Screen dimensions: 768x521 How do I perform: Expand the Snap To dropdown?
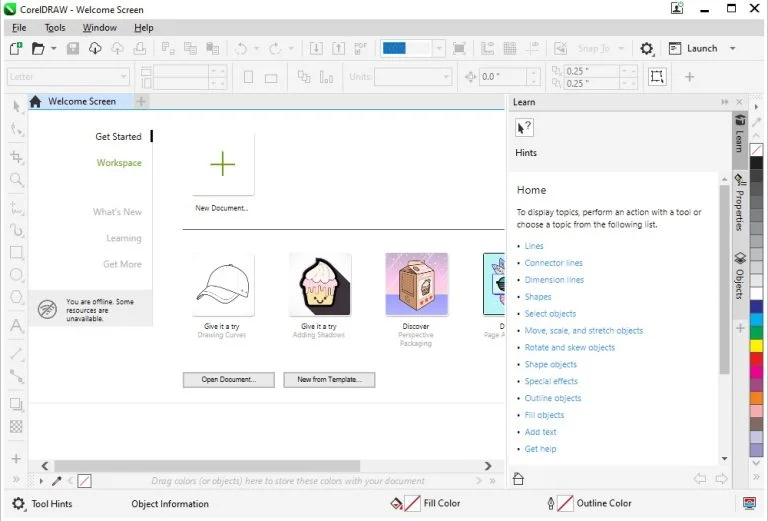click(621, 48)
